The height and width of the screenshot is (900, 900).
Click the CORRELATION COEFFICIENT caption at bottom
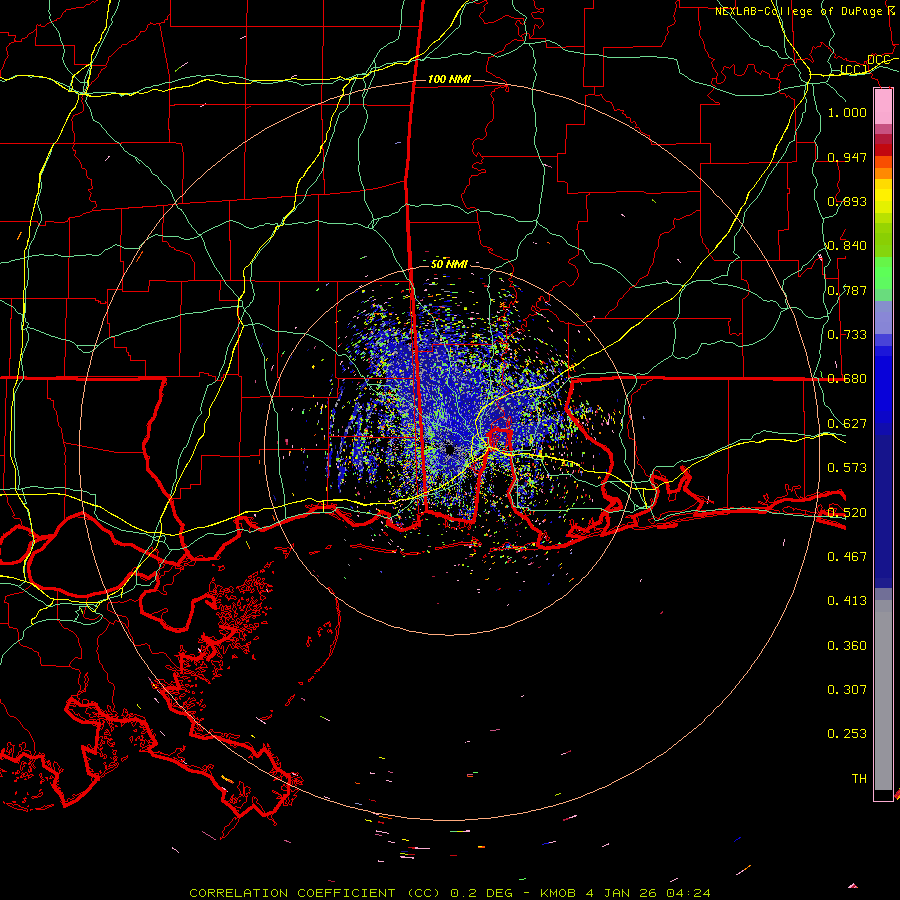pyautogui.click(x=450, y=893)
